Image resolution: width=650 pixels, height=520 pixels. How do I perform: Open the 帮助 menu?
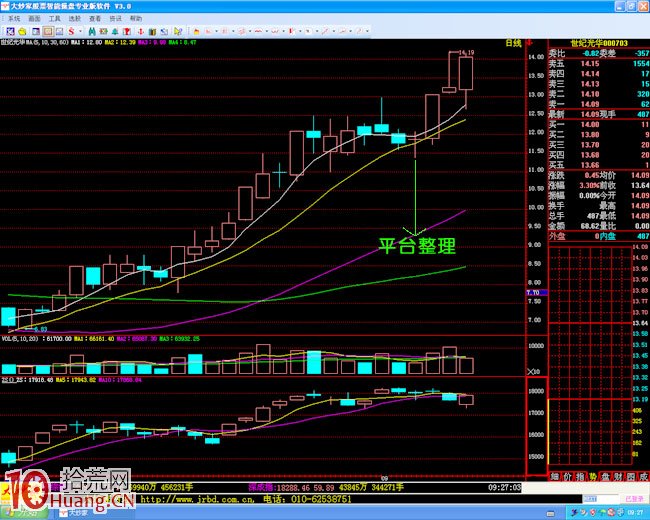pos(136,19)
